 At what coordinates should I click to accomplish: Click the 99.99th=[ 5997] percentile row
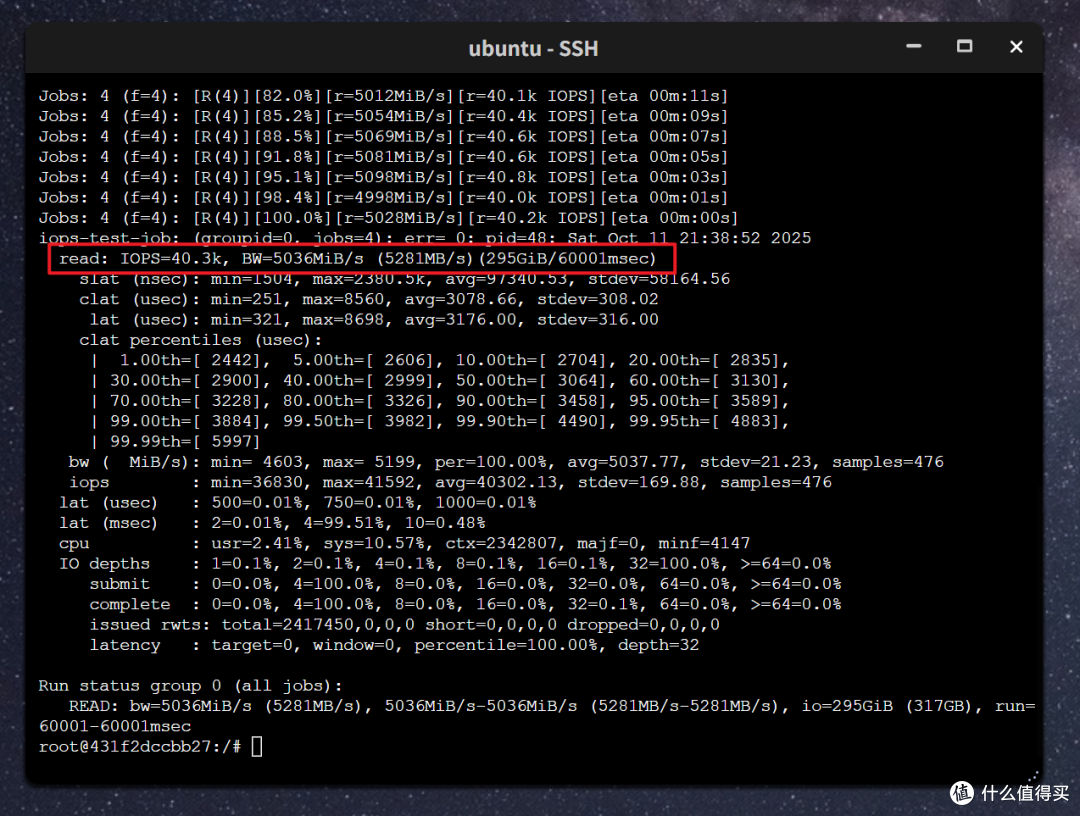coord(175,441)
